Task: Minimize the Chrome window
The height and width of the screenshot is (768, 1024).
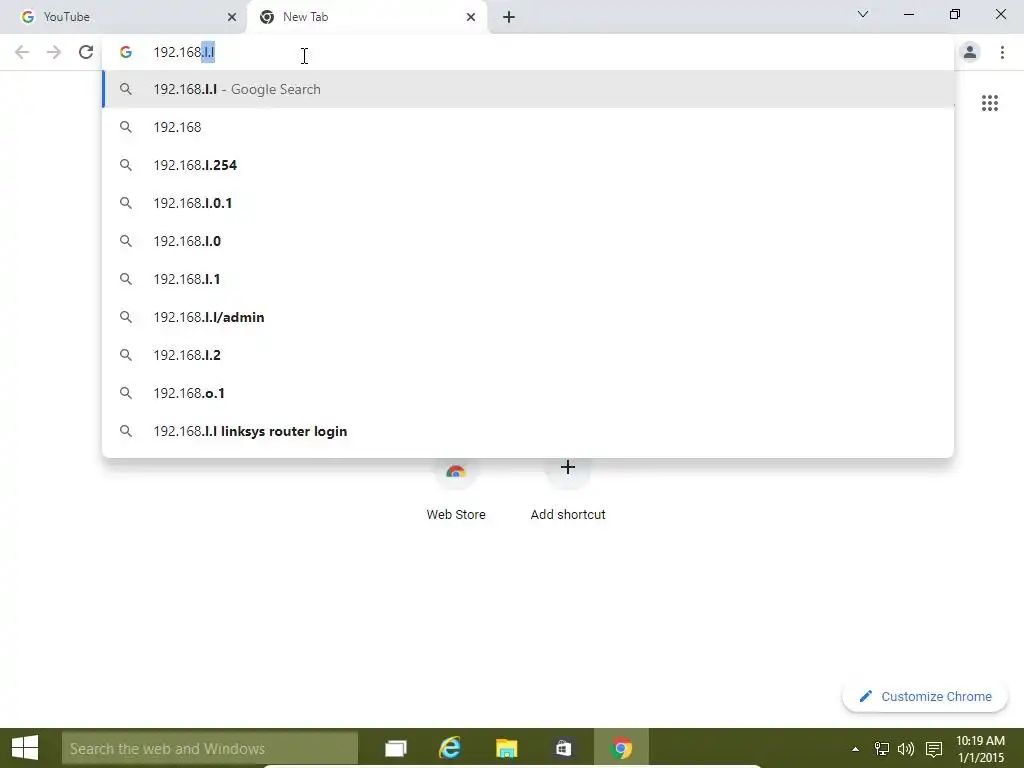Action: 908,14
